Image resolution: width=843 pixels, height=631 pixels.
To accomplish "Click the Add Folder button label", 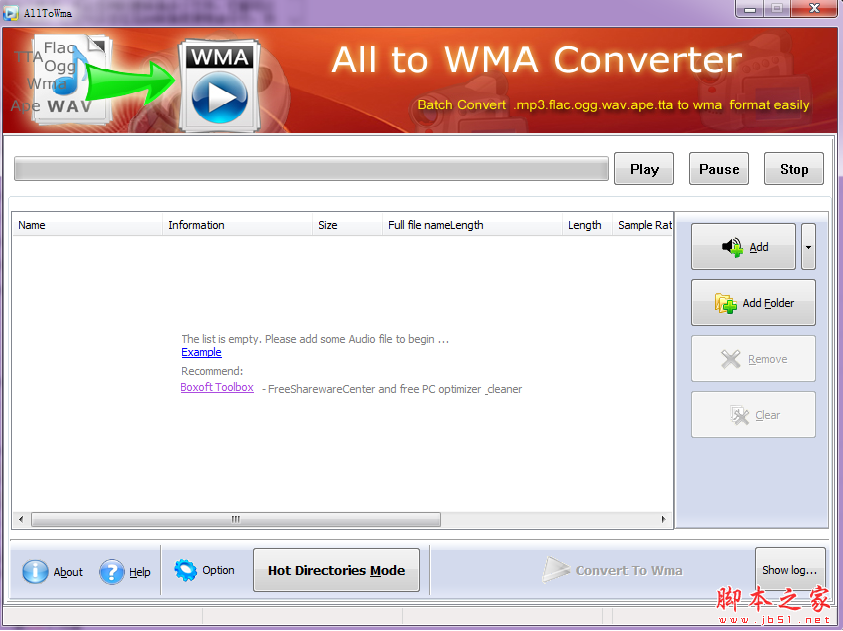I will point(768,303).
